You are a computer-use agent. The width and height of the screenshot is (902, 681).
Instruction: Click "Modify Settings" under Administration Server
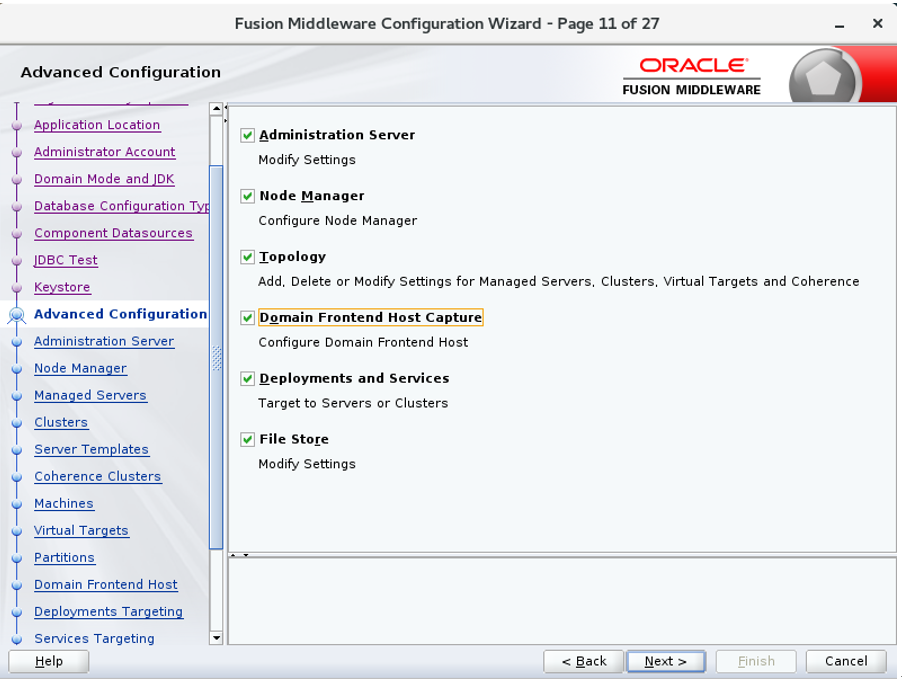(x=307, y=160)
